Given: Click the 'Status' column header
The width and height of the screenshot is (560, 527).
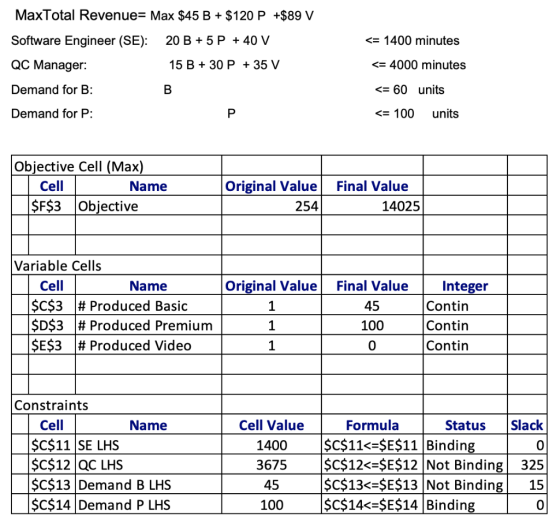Looking at the screenshot, I should [465, 425].
